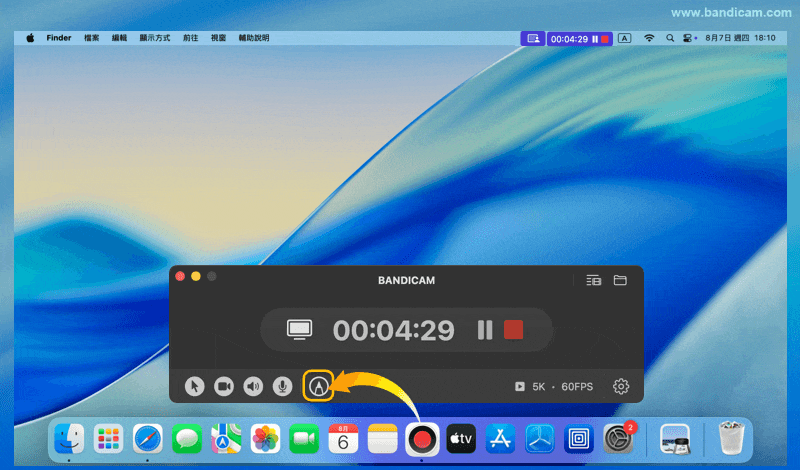Toggle mouse cursor effects in Bandicam
This screenshot has height=470, width=800.
196,386
